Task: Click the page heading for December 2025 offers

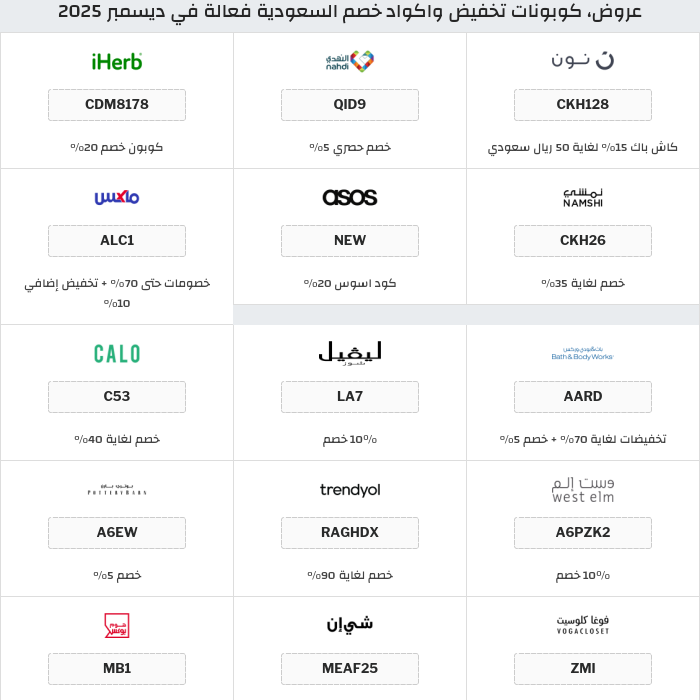Action: pos(350,12)
